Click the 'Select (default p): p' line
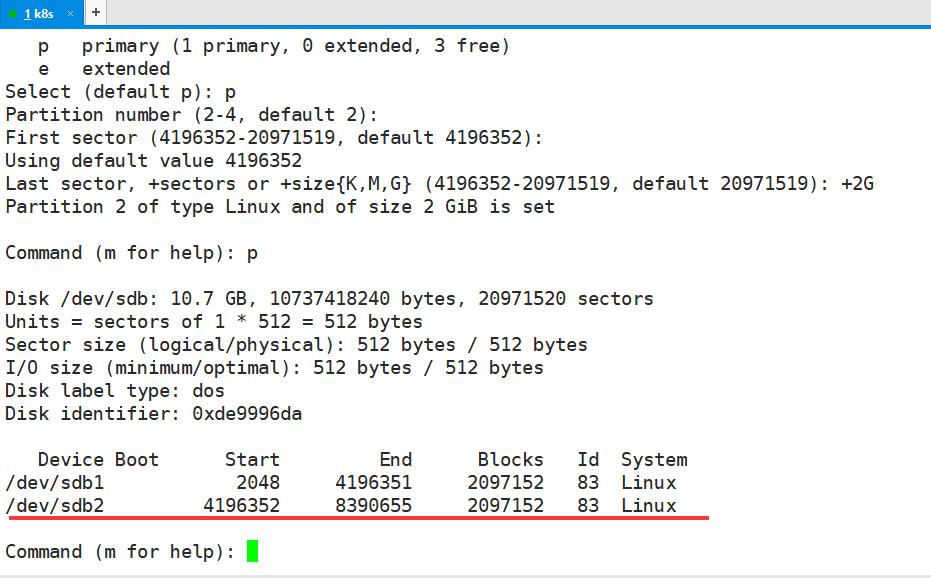Image resolution: width=931 pixels, height=578 pixels. click(x=120, y=91)
